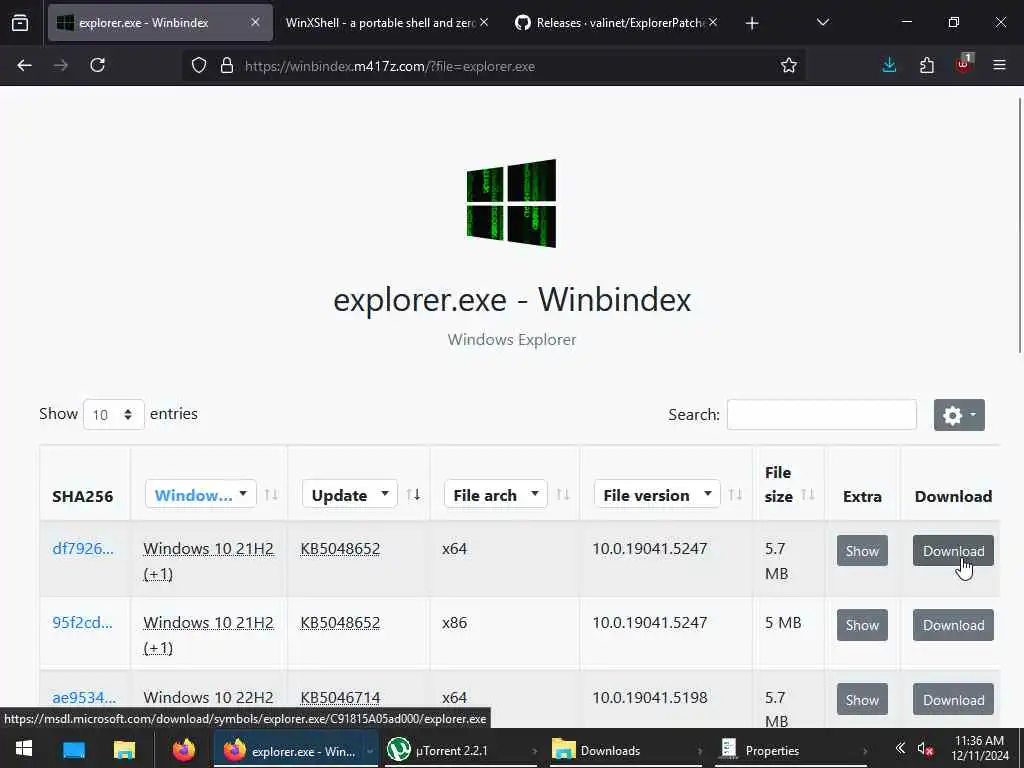Open the extensions puzzle icon
The height and width of the screenshot is (768, 1024).
click(x=927, y=65)
